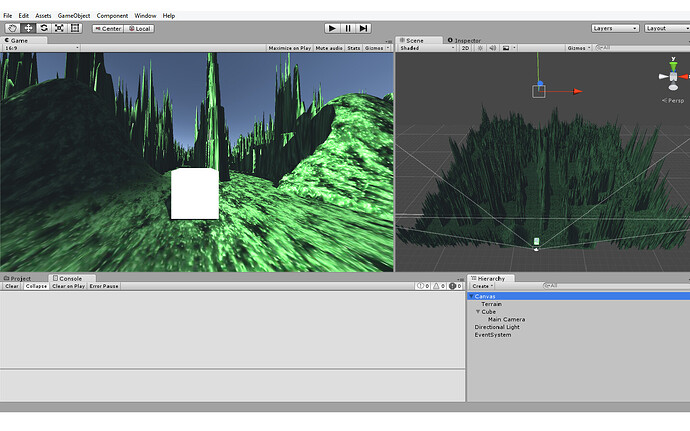
Task: Toggle Error Pause in Console
Action: 104,286
